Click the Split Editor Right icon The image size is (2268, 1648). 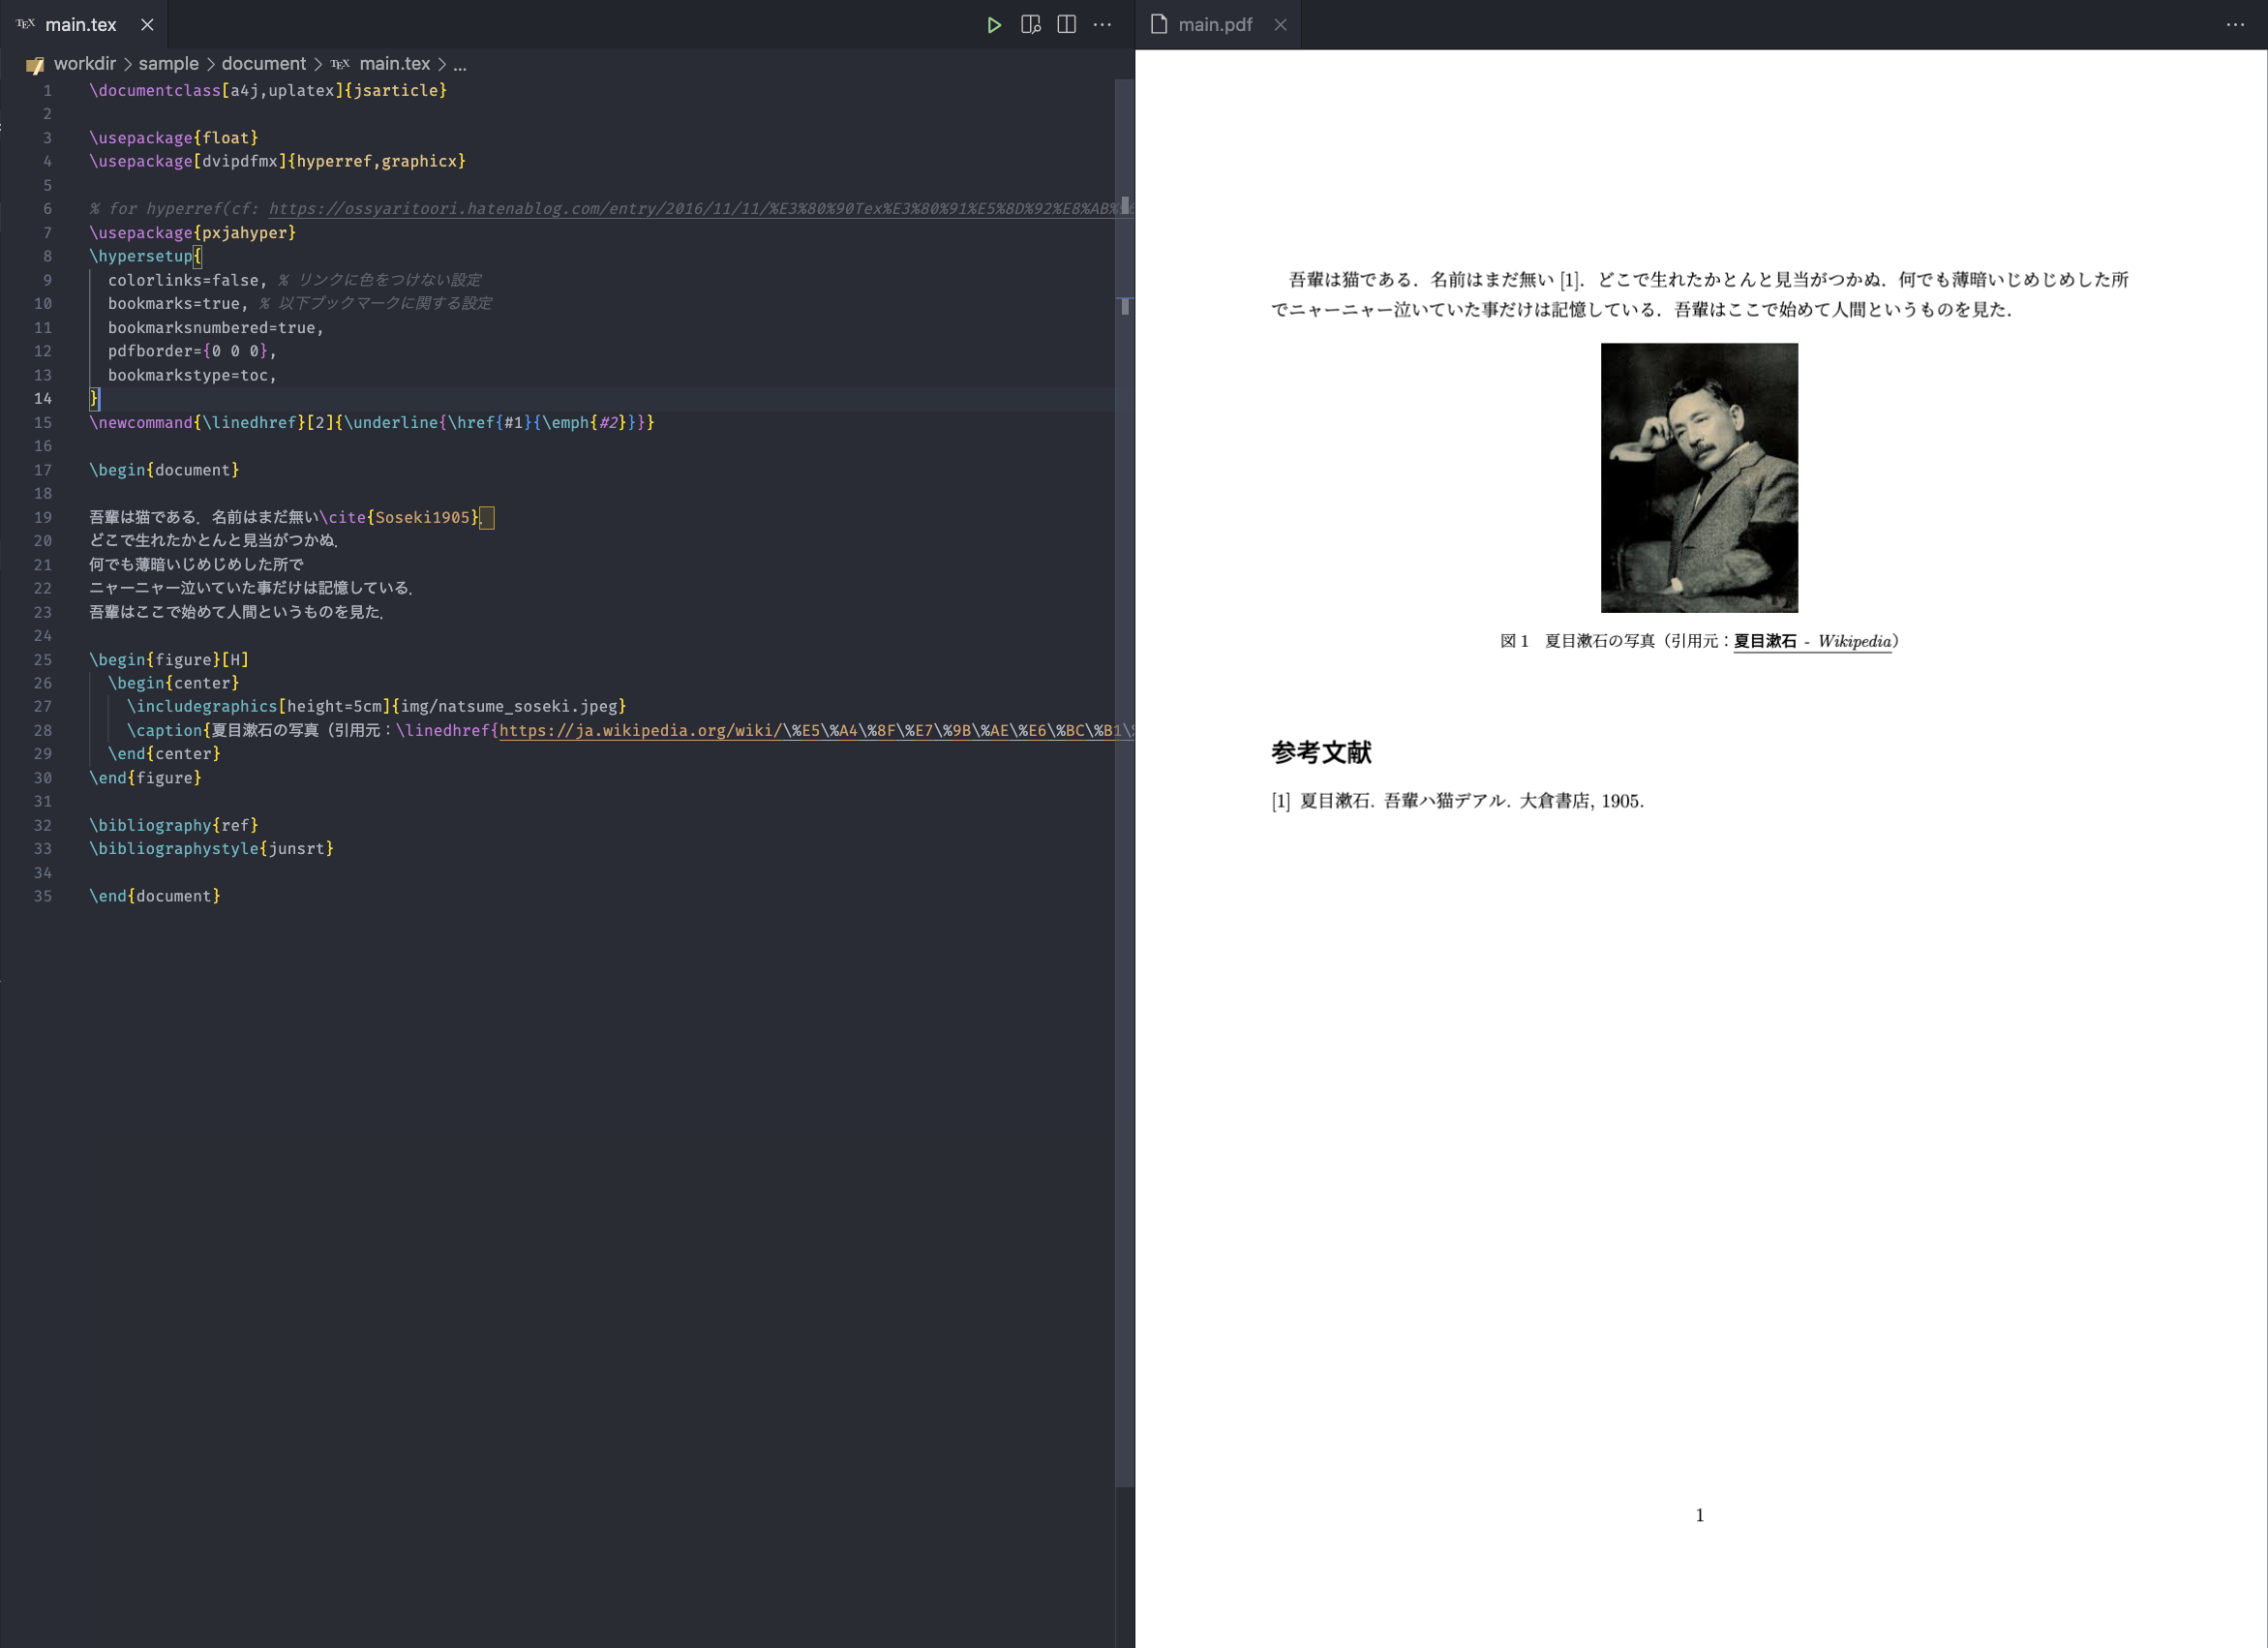point(1066,25)
